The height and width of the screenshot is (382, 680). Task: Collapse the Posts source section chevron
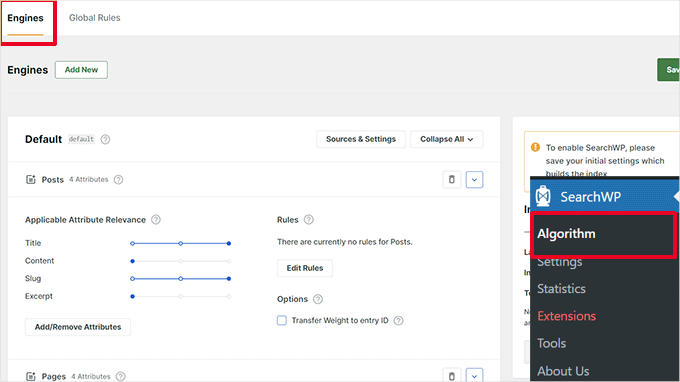[x=474, y=180]
